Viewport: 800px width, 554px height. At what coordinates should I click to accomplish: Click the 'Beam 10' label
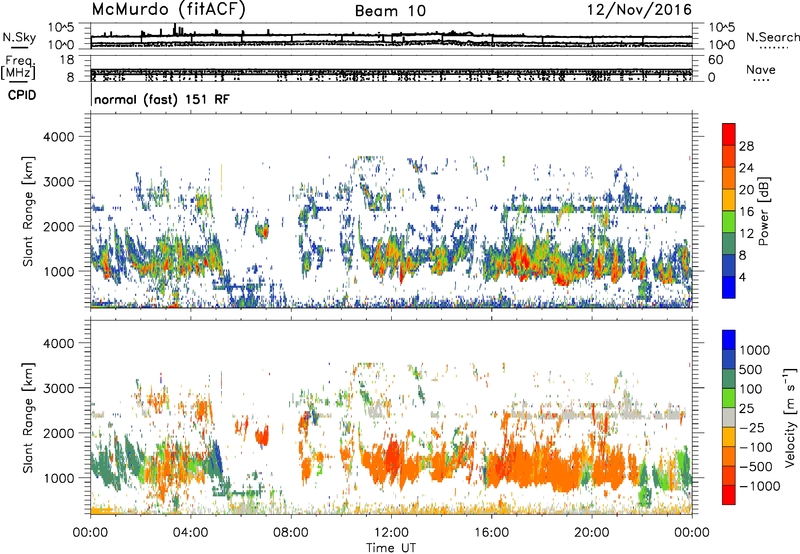tap(390, 11)
